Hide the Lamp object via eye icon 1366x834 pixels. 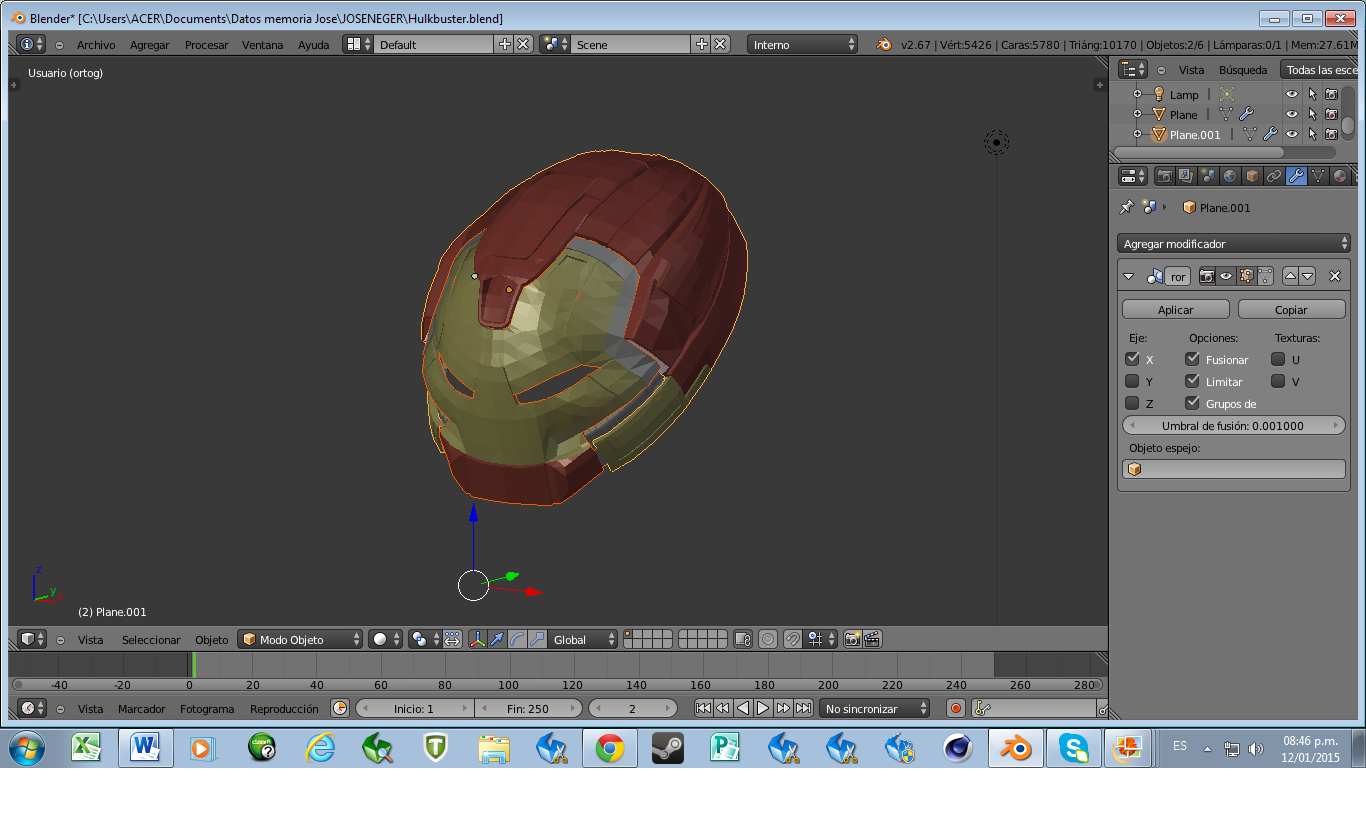[x=1292, y=94]
